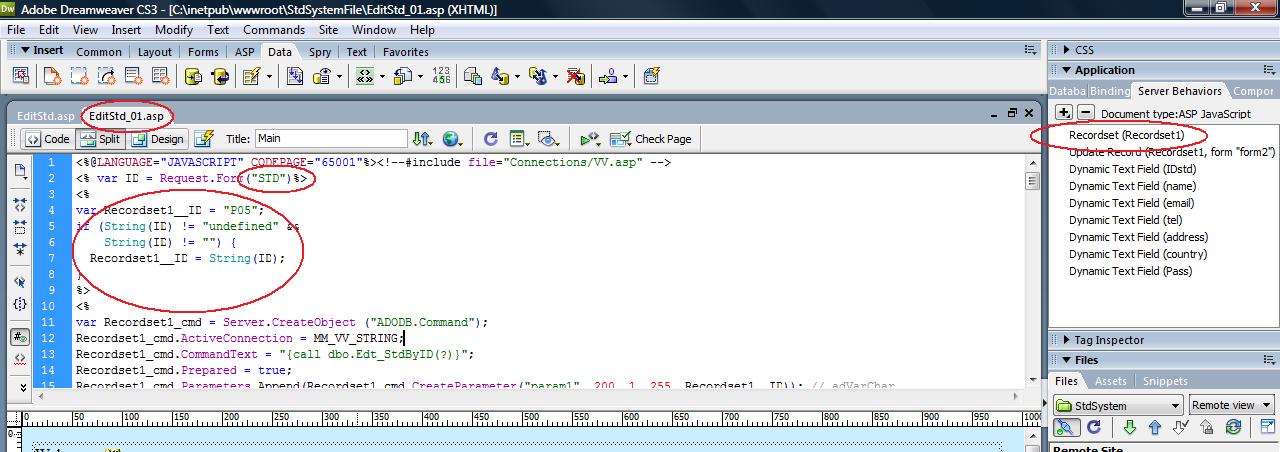Switch to the EditStd.asp document tab
Image resolution: width=1280 pixels, height=452 pixels.
[x=46, y=116]
